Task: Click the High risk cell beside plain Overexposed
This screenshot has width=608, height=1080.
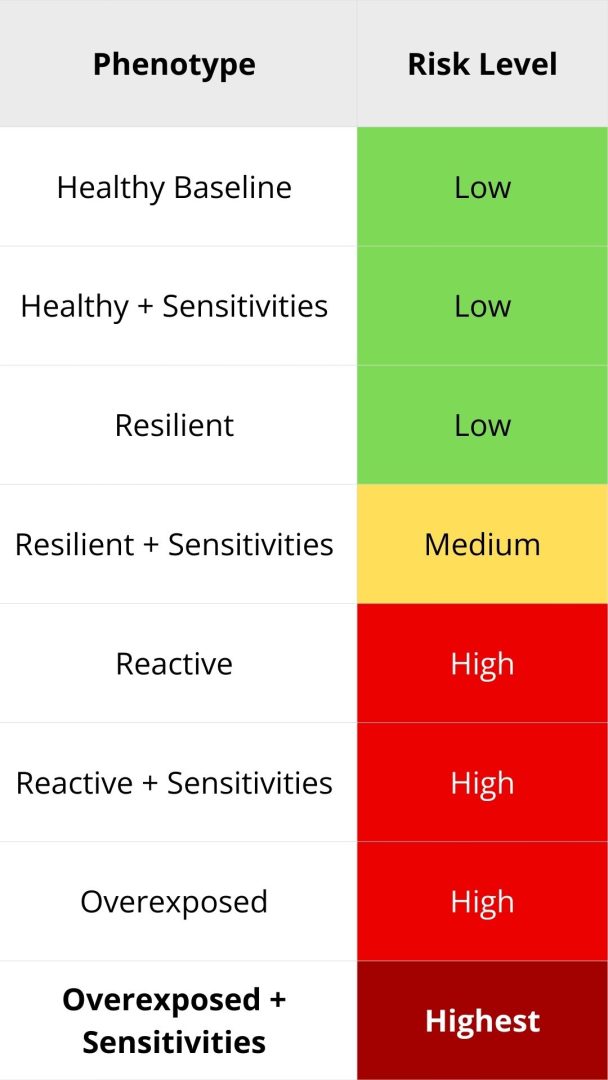Action: click(x=482, y=901)
